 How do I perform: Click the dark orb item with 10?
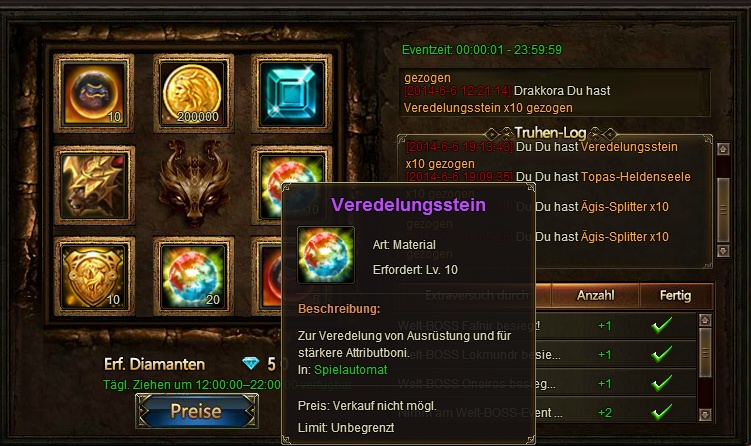(x=94, y=93)
